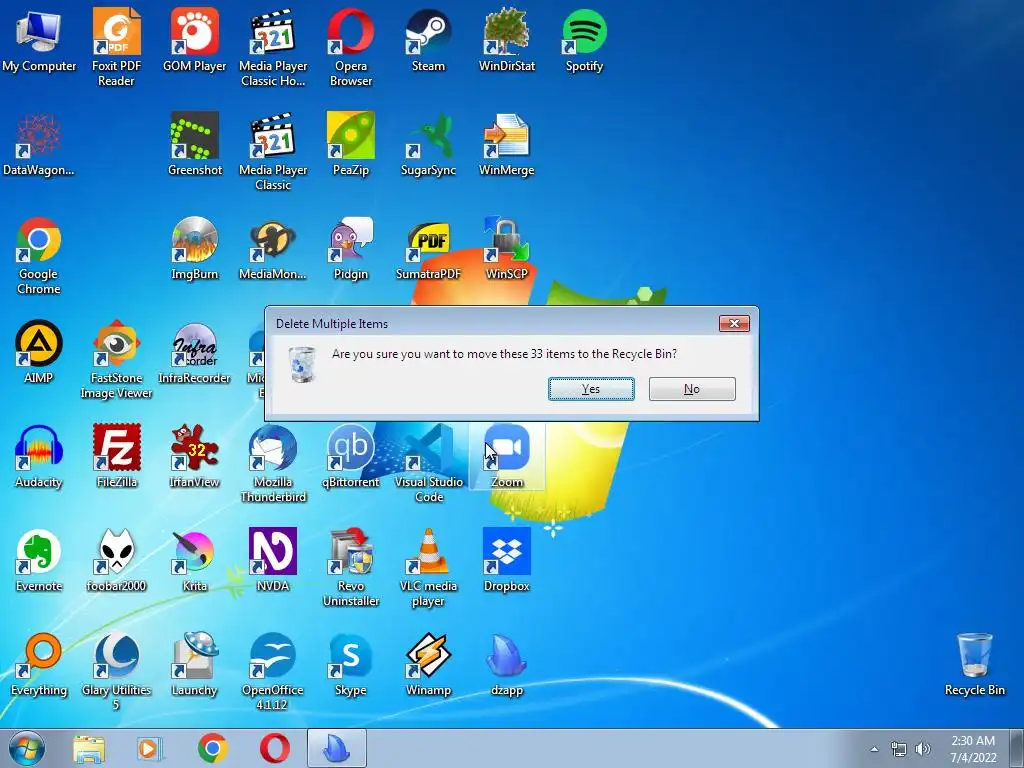Select the foobar2000 desktop icon
1024x768 pixels.
tap(116, 561)
